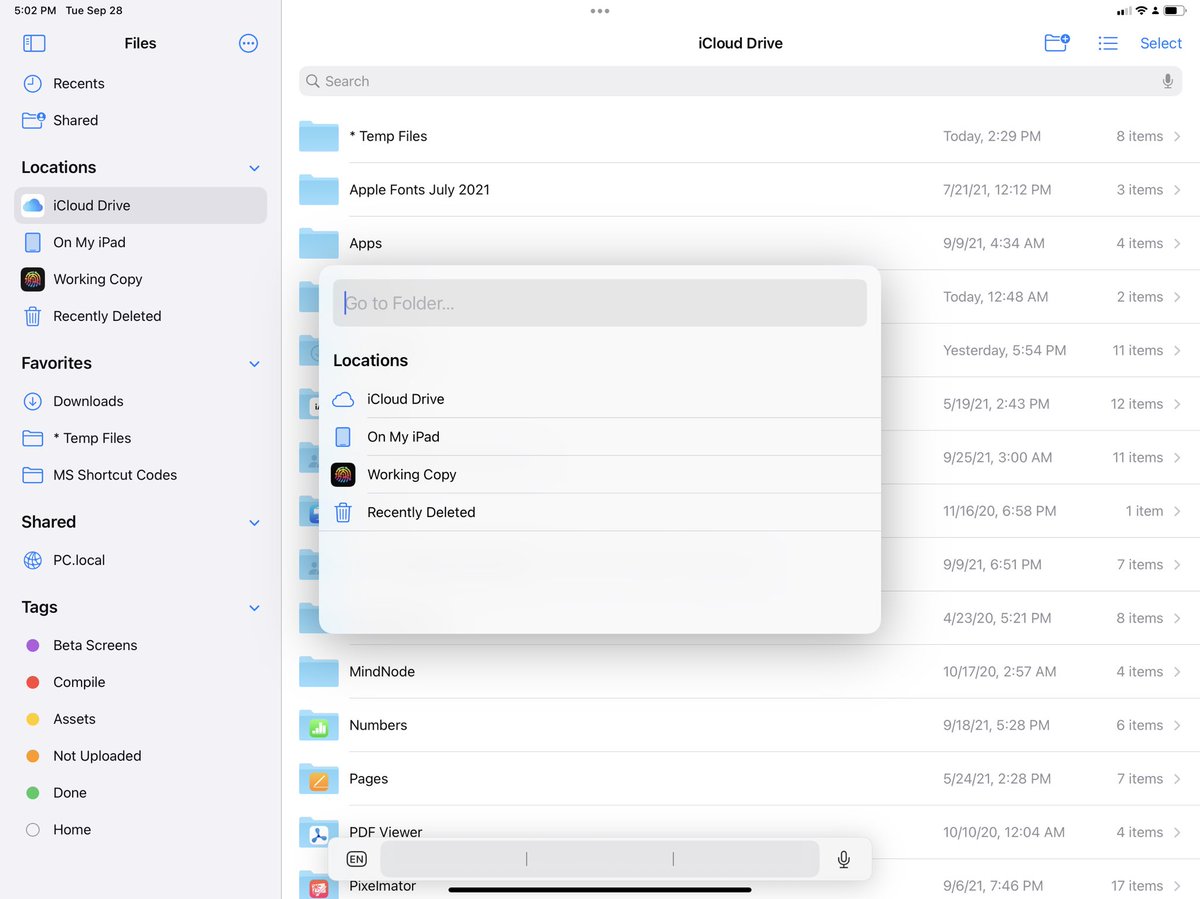The image size is (1200, 899).
Task: Open MS Shortcut Codes favorite
Action: 140,475
